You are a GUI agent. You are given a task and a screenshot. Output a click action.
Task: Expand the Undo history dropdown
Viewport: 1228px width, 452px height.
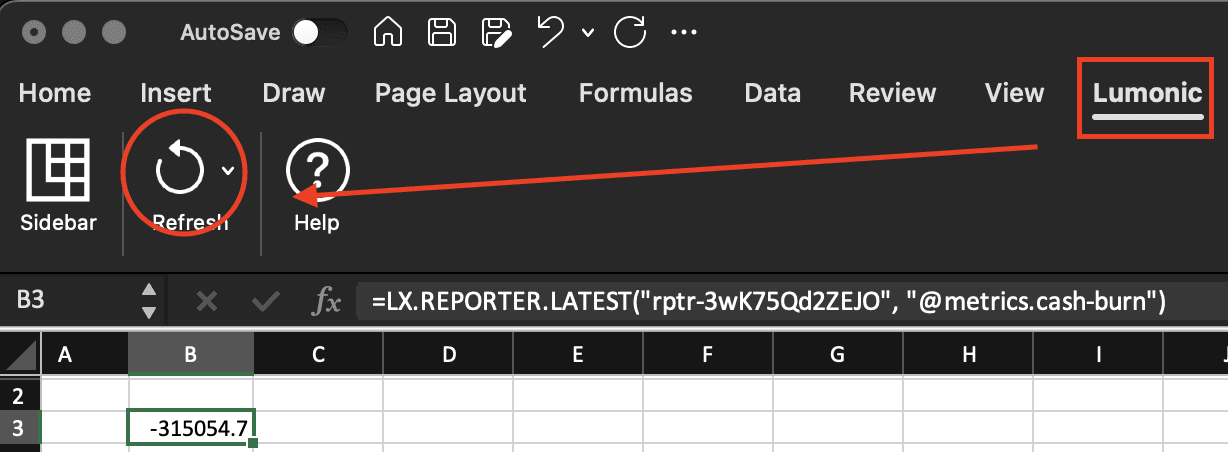pyautogui.click(x=588, y=33)
